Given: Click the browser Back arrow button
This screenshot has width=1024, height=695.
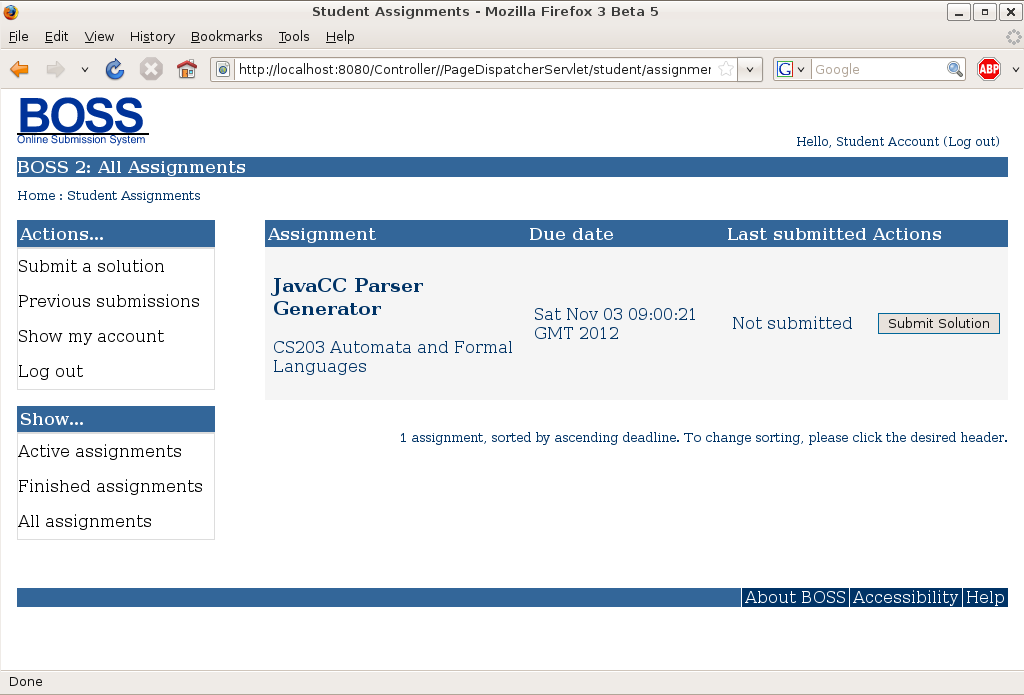Looking at the screenshot, I should click(x=19, y=69).
